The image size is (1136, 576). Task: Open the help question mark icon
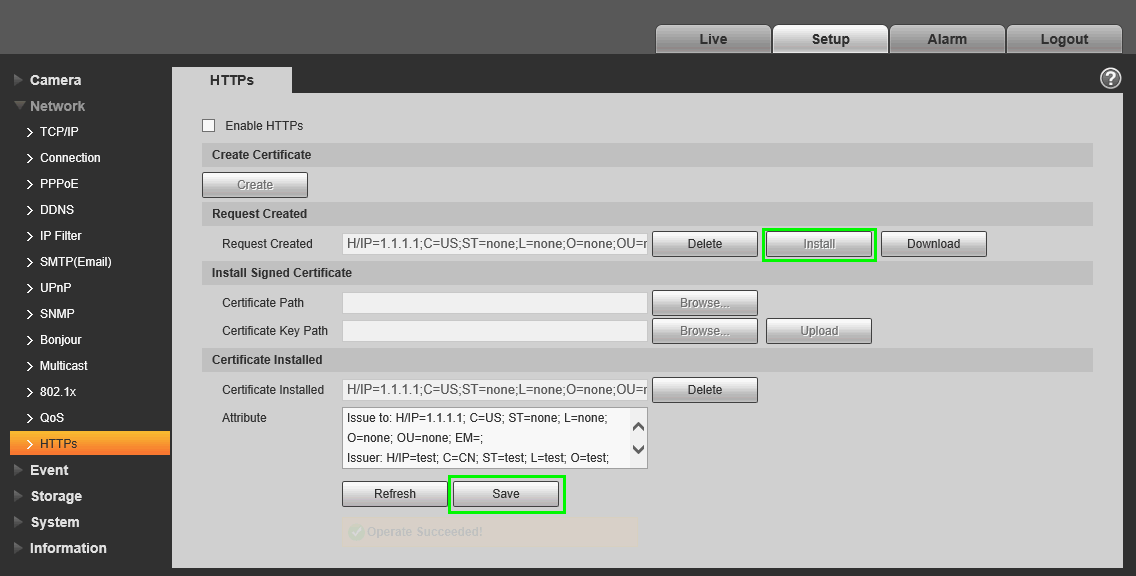pos(1110,78)
